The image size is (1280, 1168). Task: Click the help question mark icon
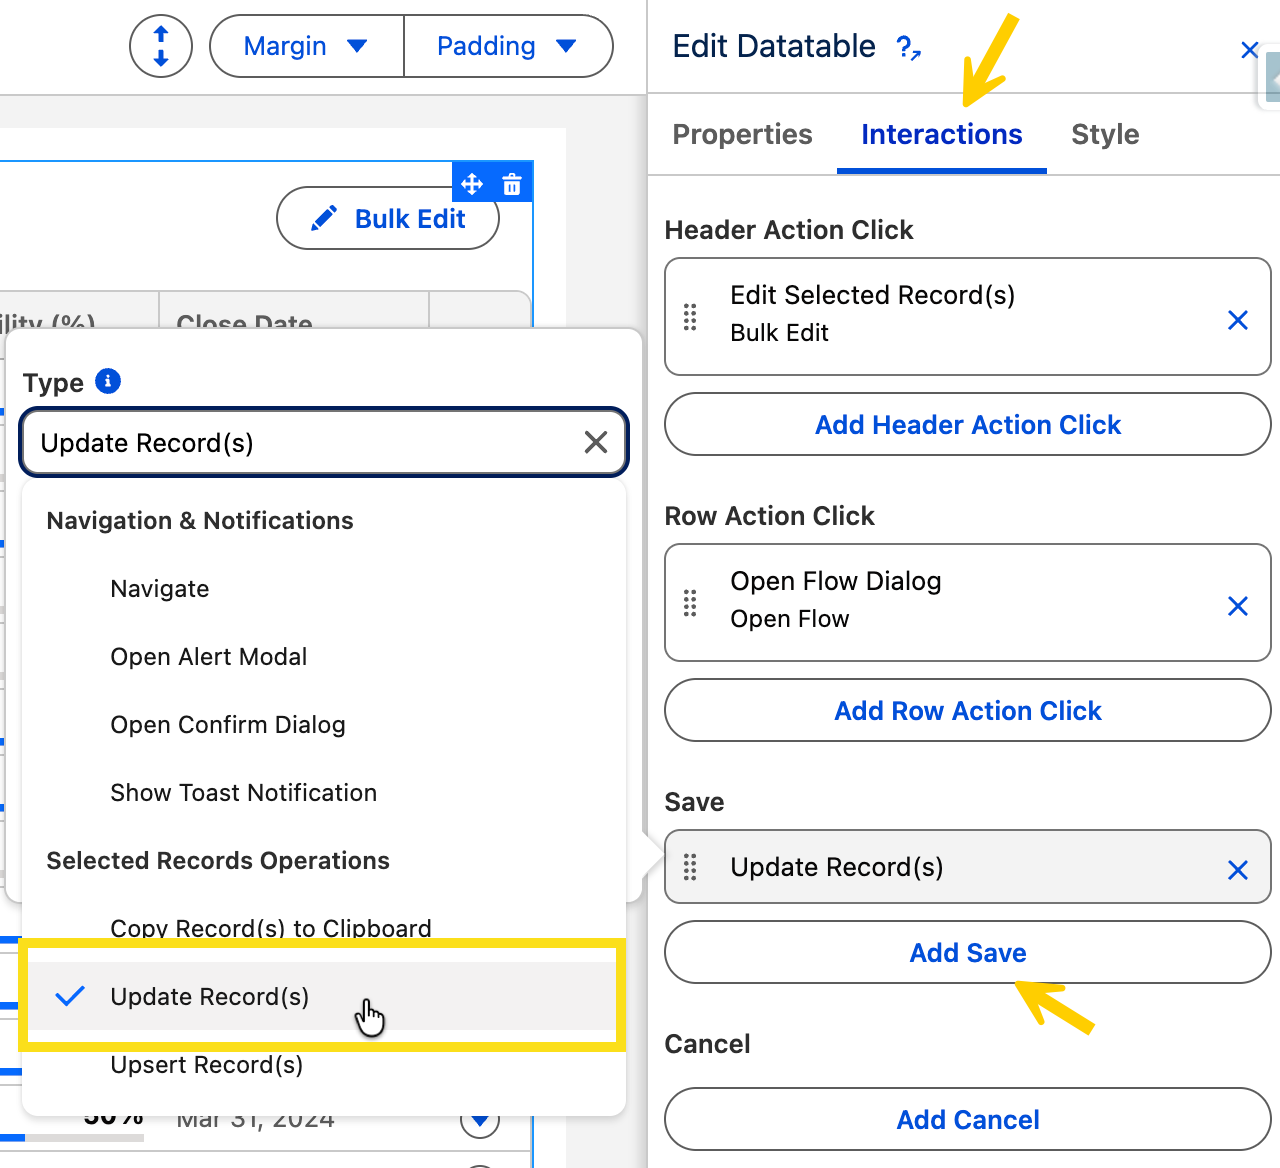[907, 47]
